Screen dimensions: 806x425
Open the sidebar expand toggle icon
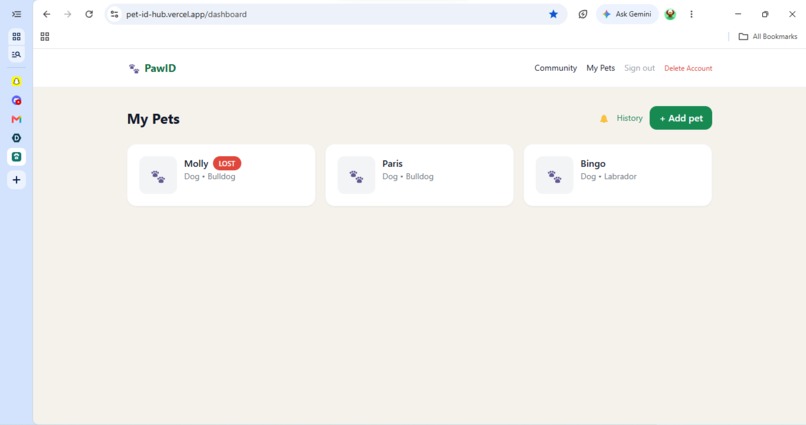[16, 14]
